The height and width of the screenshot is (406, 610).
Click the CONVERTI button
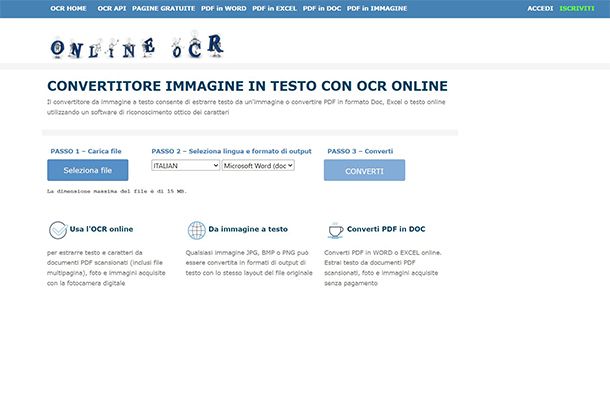click(365, 170)
